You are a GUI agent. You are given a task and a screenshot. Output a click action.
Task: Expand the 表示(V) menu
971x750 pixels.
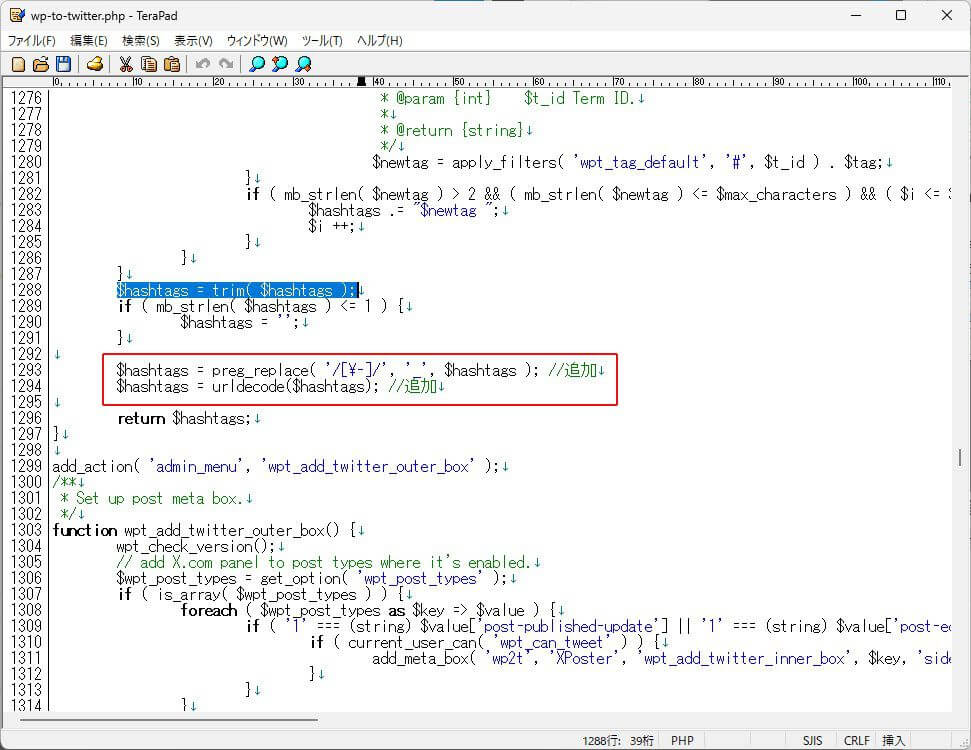pos(193,41)
